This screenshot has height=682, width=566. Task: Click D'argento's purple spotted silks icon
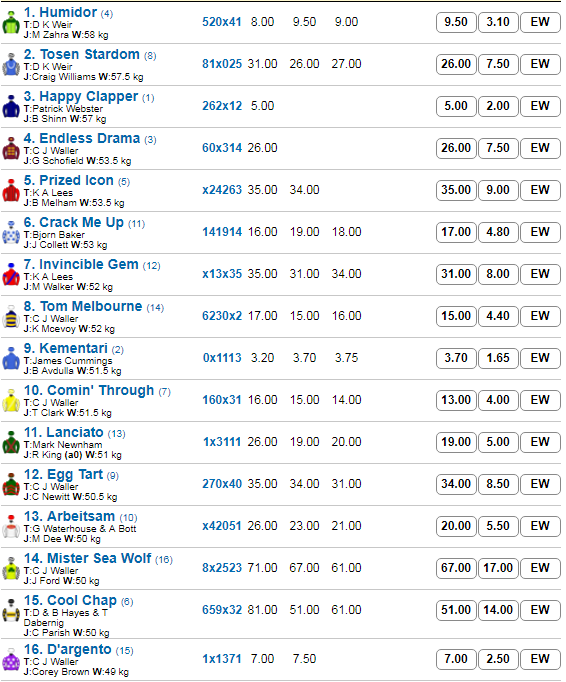click(x=11, y=660)
